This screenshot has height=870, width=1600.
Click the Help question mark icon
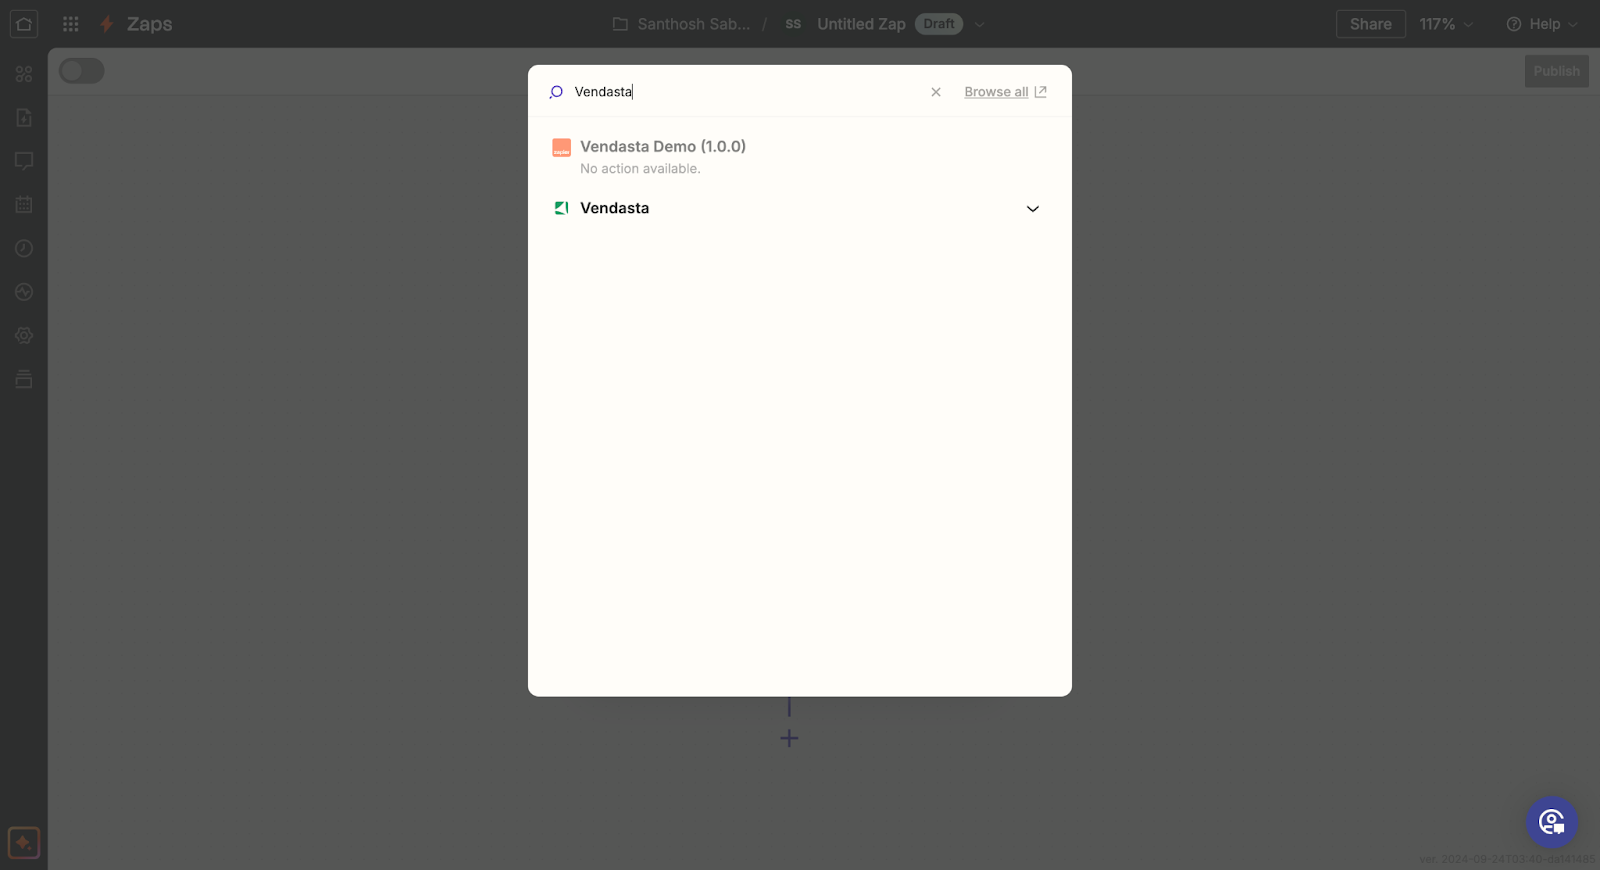[x=1514, y=24]
